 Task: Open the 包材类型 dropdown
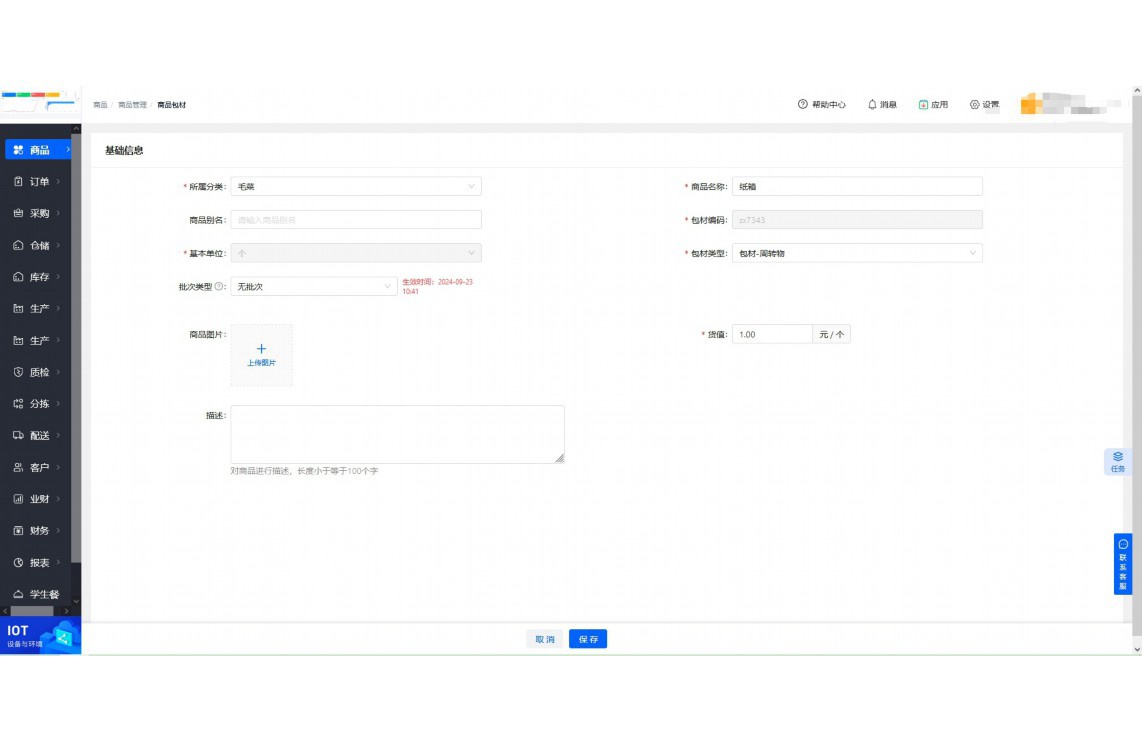(857, 254)
